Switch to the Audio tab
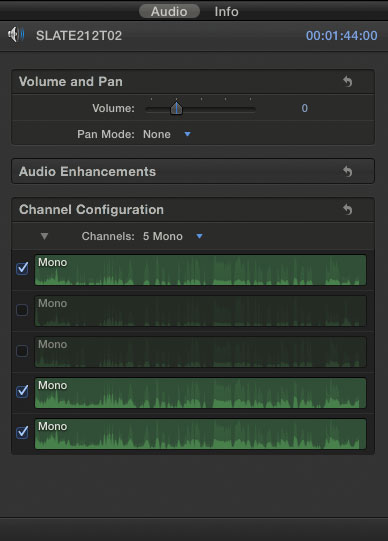The height and width of the screenshot is (541, 388). 169,11
